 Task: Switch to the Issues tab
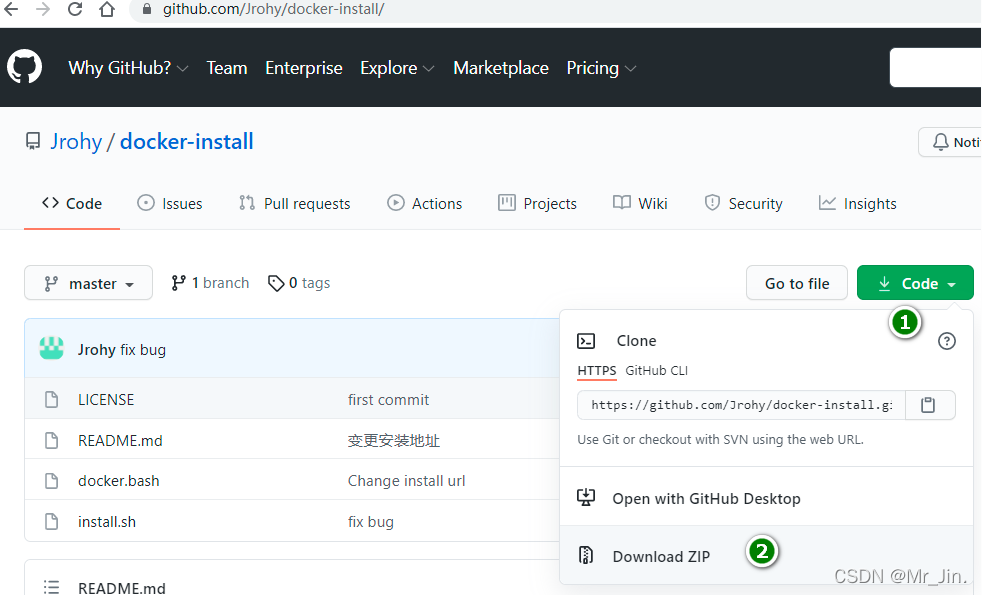(x=170, y=204)
